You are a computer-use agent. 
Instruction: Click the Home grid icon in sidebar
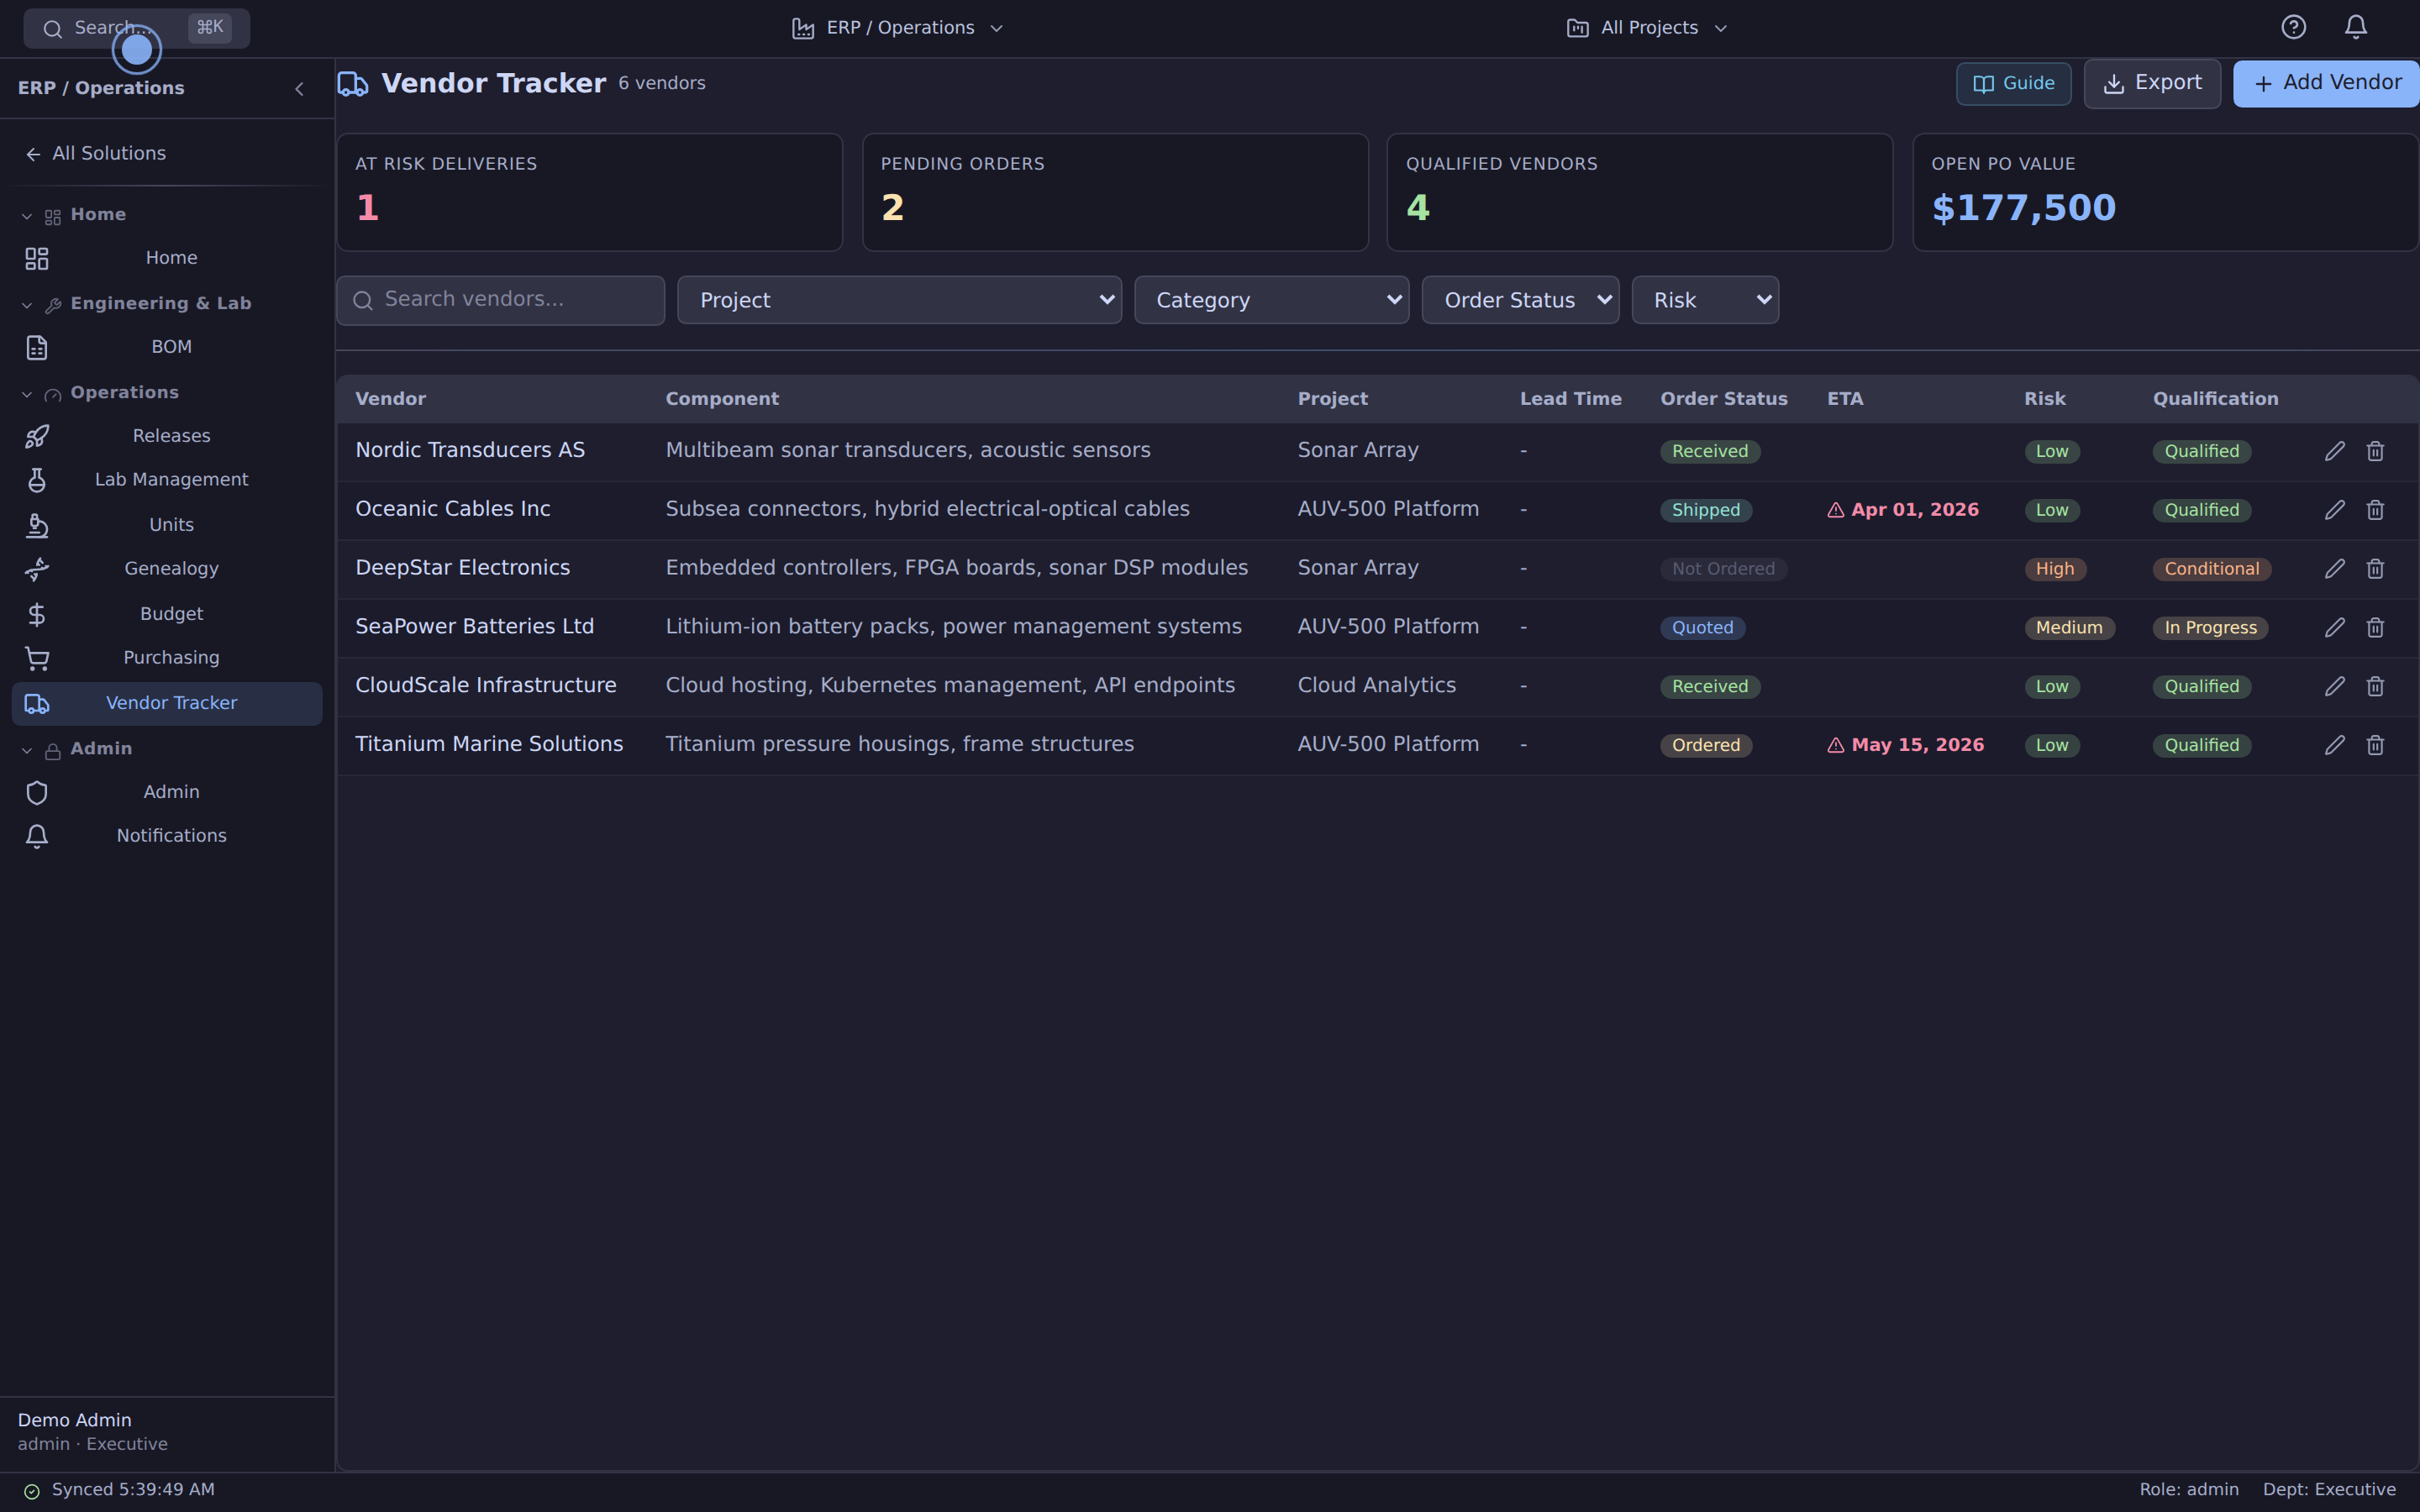click(x=37, y=259)
